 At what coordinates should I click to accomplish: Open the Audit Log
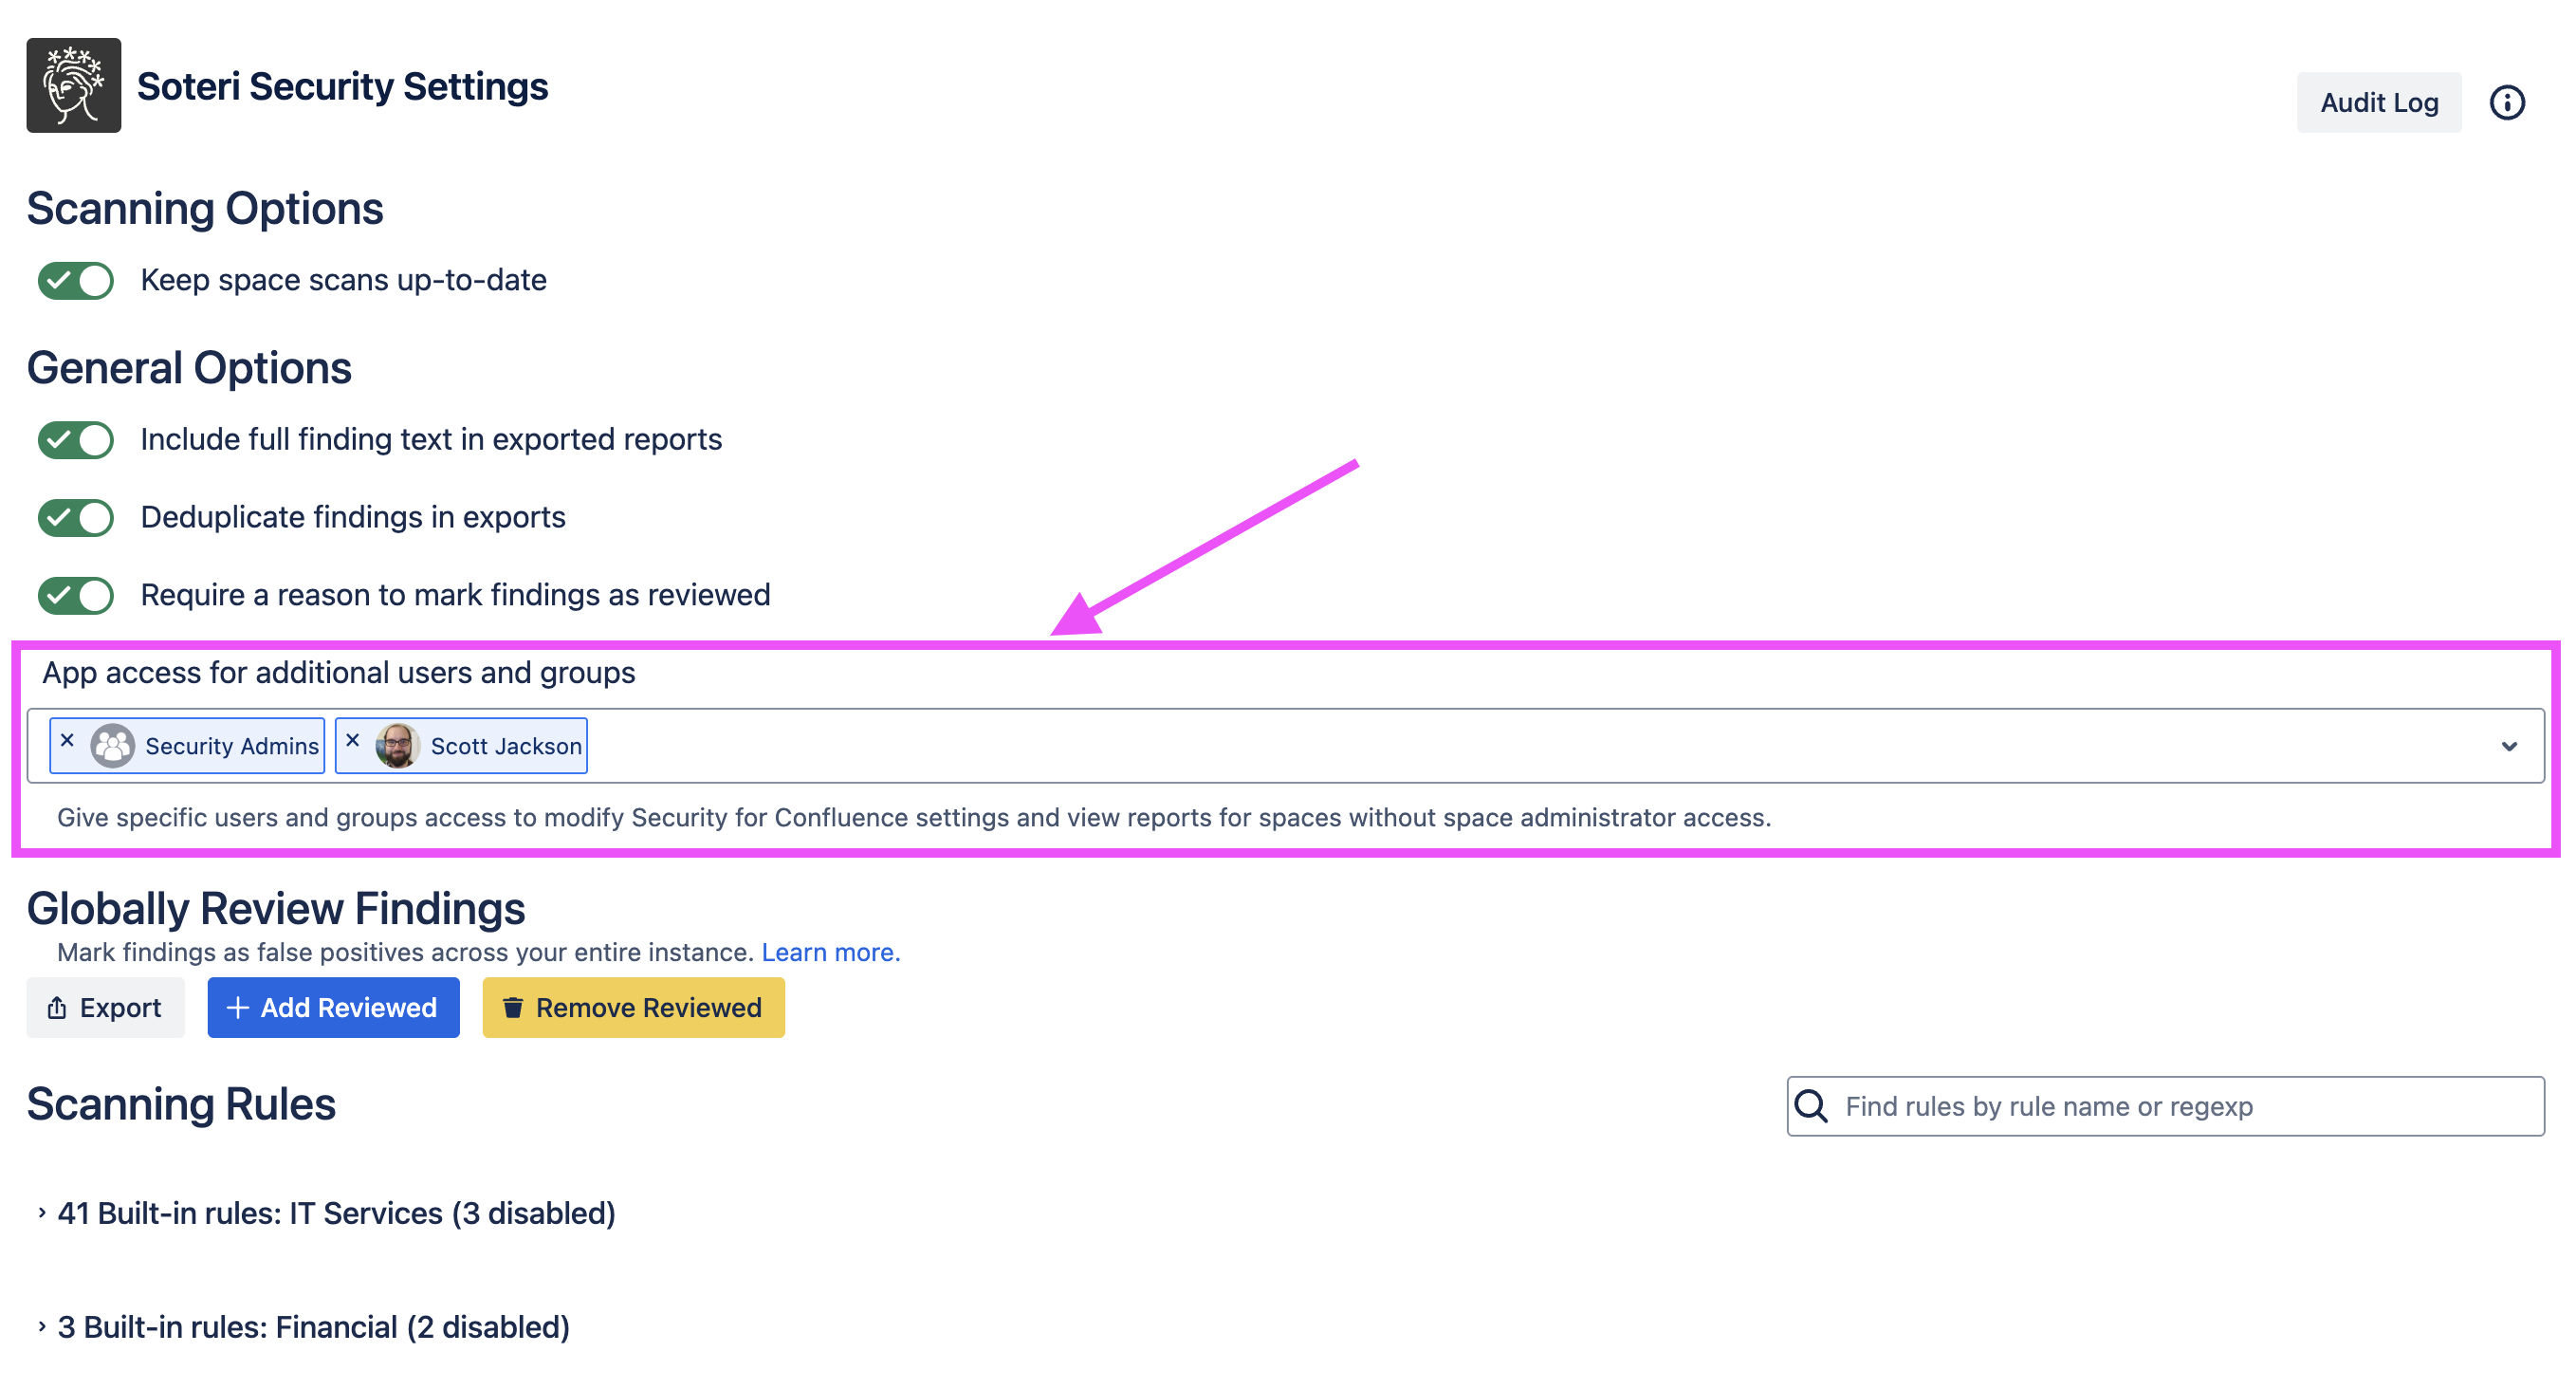(2378, 102)
